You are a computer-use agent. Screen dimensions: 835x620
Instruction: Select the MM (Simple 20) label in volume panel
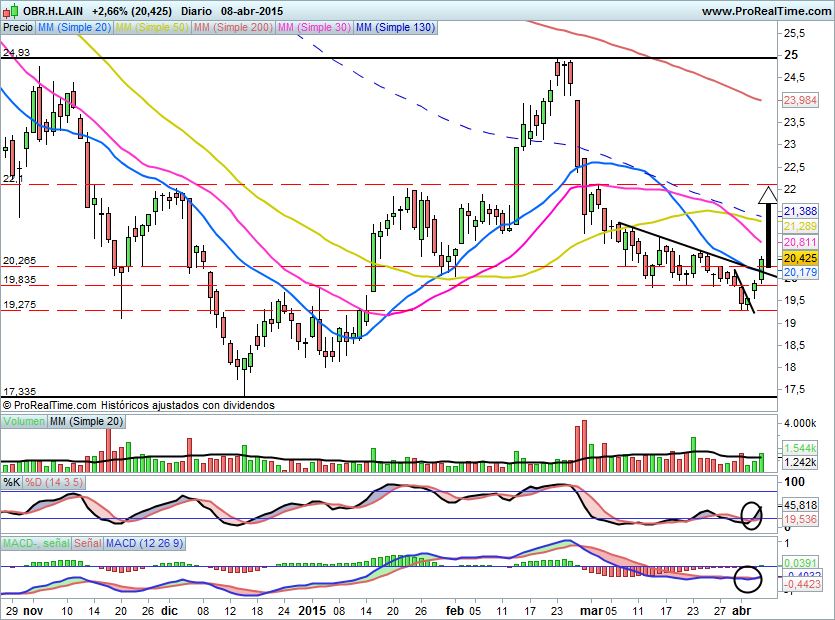(x=87, y=422)
